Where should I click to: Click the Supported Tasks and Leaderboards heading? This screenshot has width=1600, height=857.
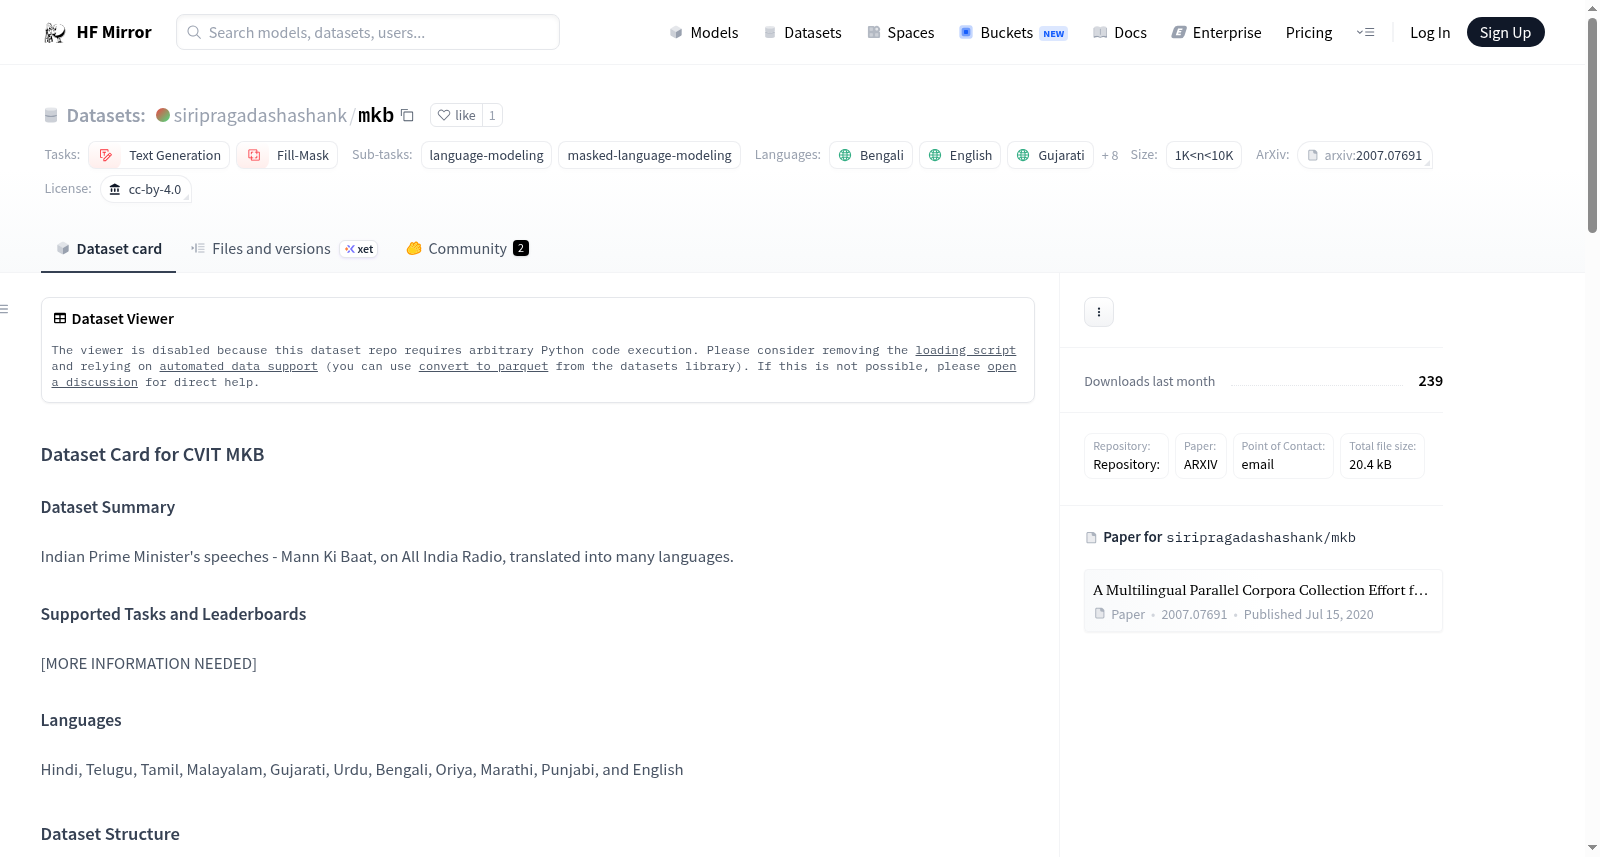(173, 614)
